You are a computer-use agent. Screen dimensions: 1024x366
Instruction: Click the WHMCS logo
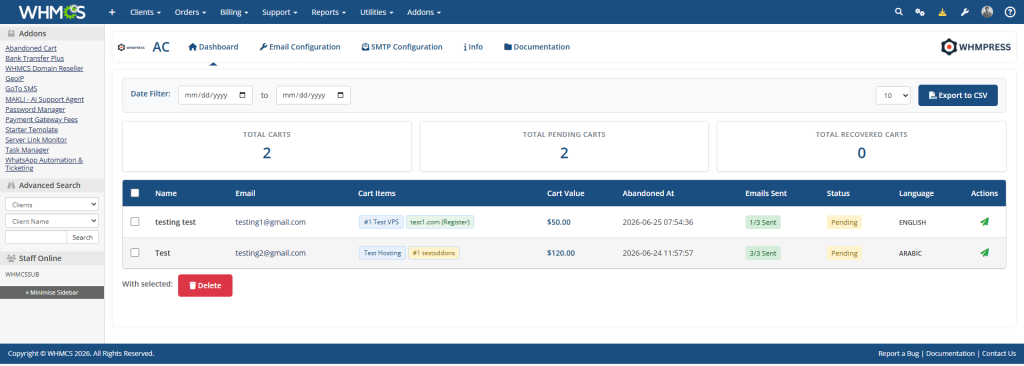tap(52, 12)
